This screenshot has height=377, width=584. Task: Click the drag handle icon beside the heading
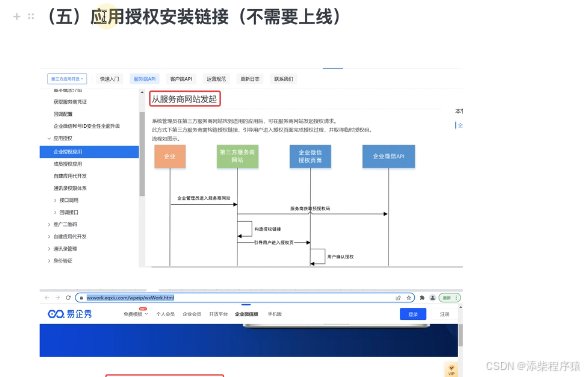point(31,16)
